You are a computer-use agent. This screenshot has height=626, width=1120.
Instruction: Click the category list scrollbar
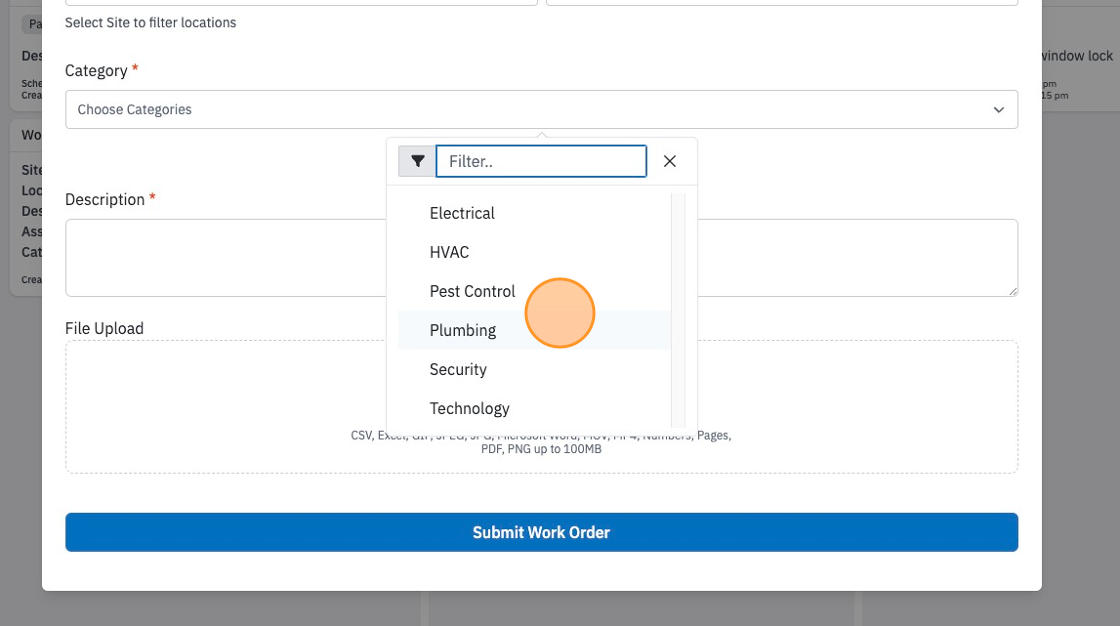tap(678, 310)
